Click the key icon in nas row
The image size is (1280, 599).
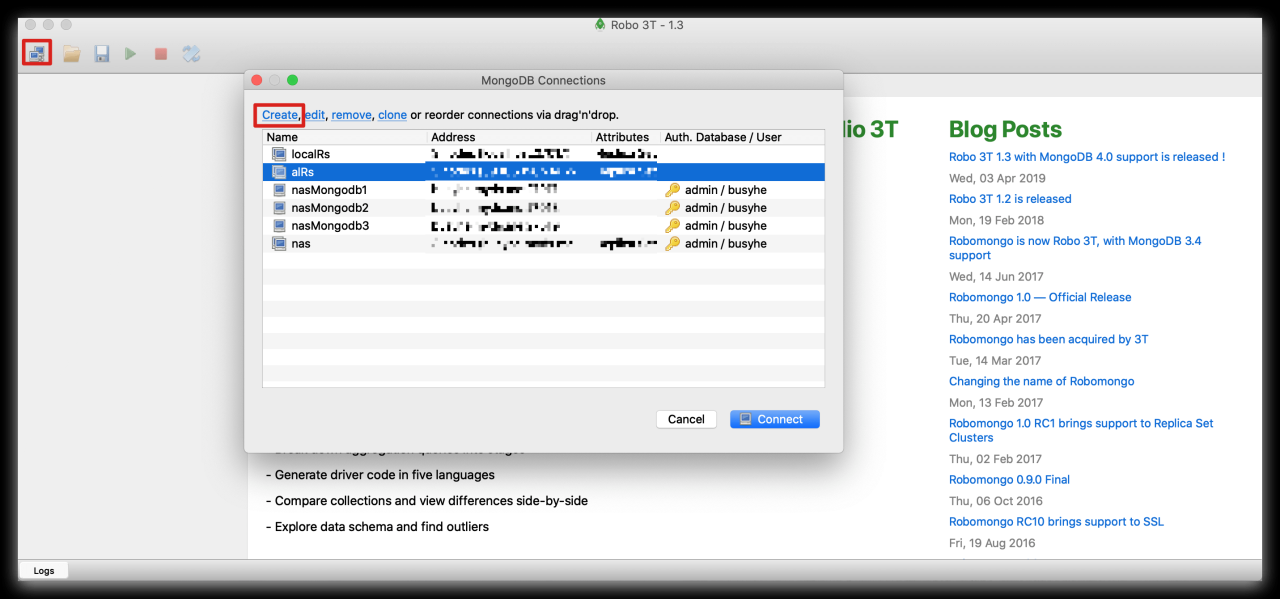pos(672,244)
